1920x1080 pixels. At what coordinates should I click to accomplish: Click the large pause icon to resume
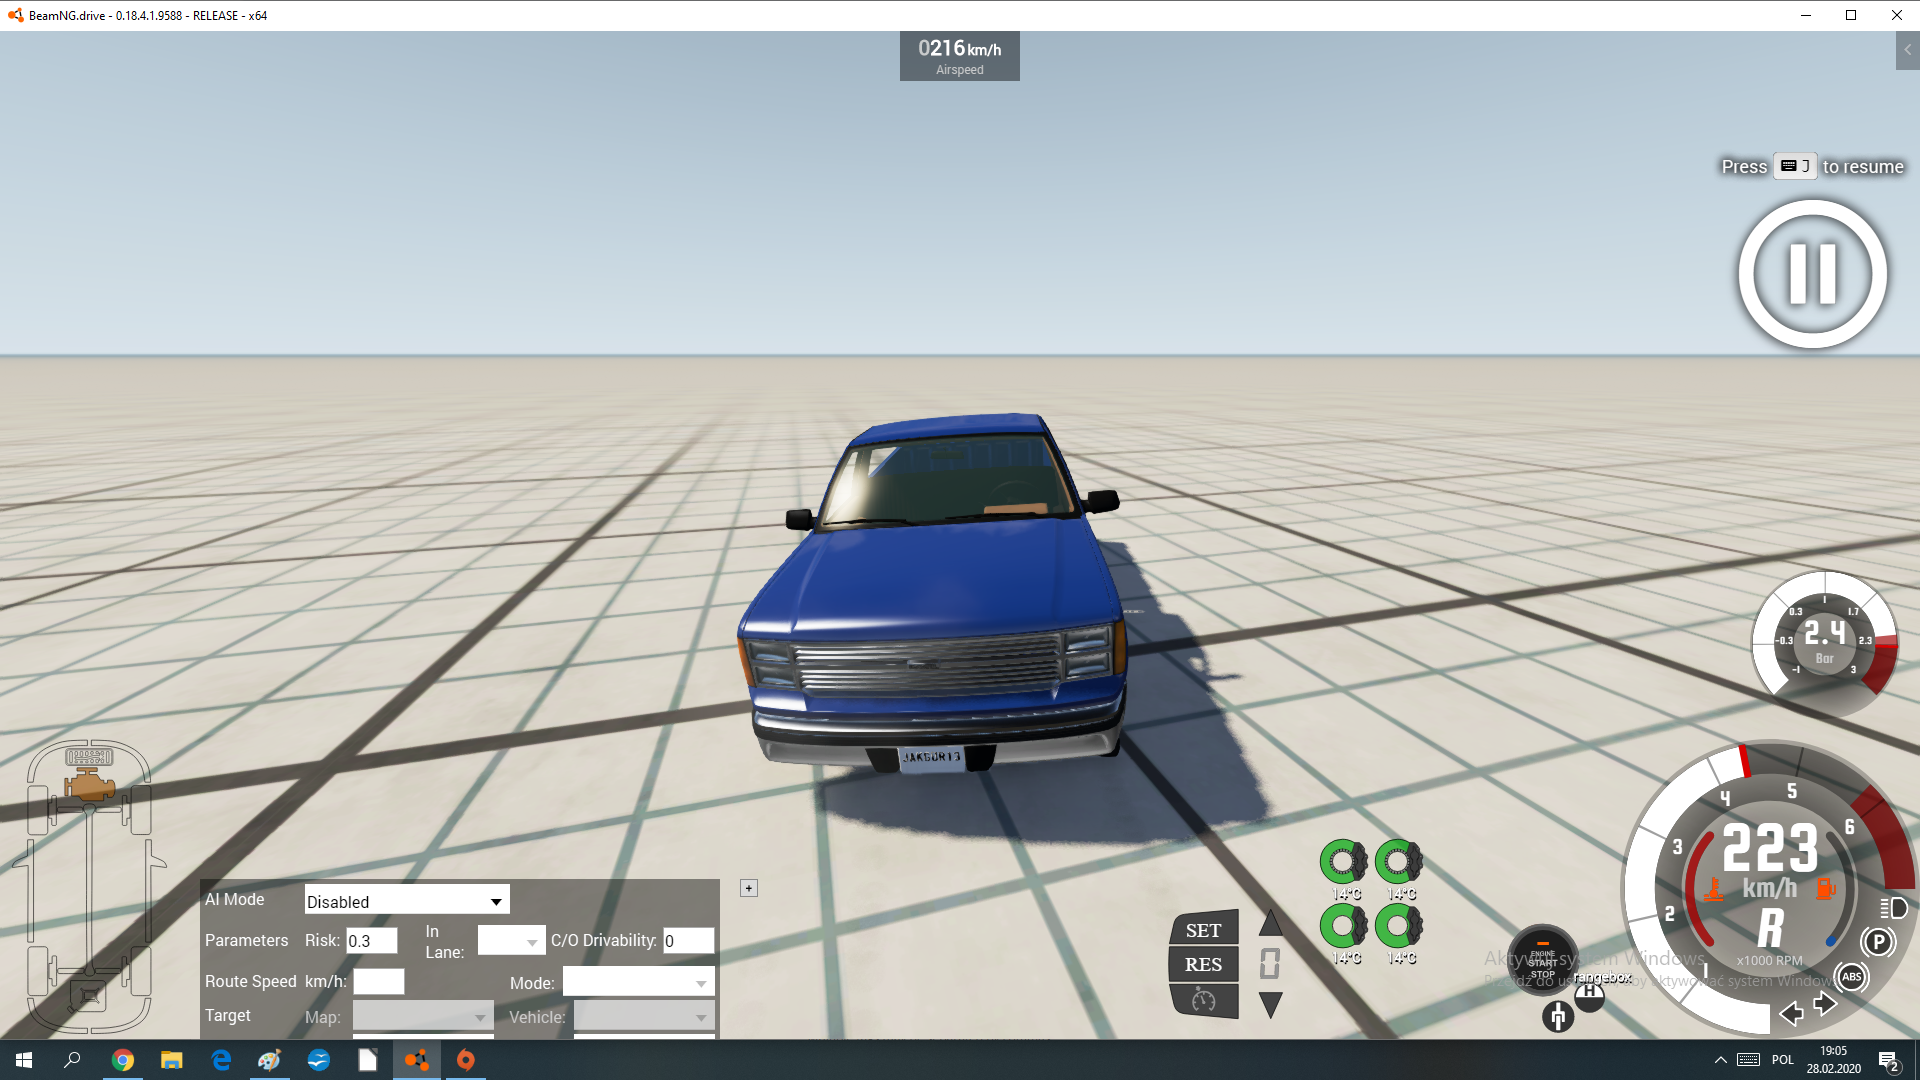click(x=1812, y=273)
